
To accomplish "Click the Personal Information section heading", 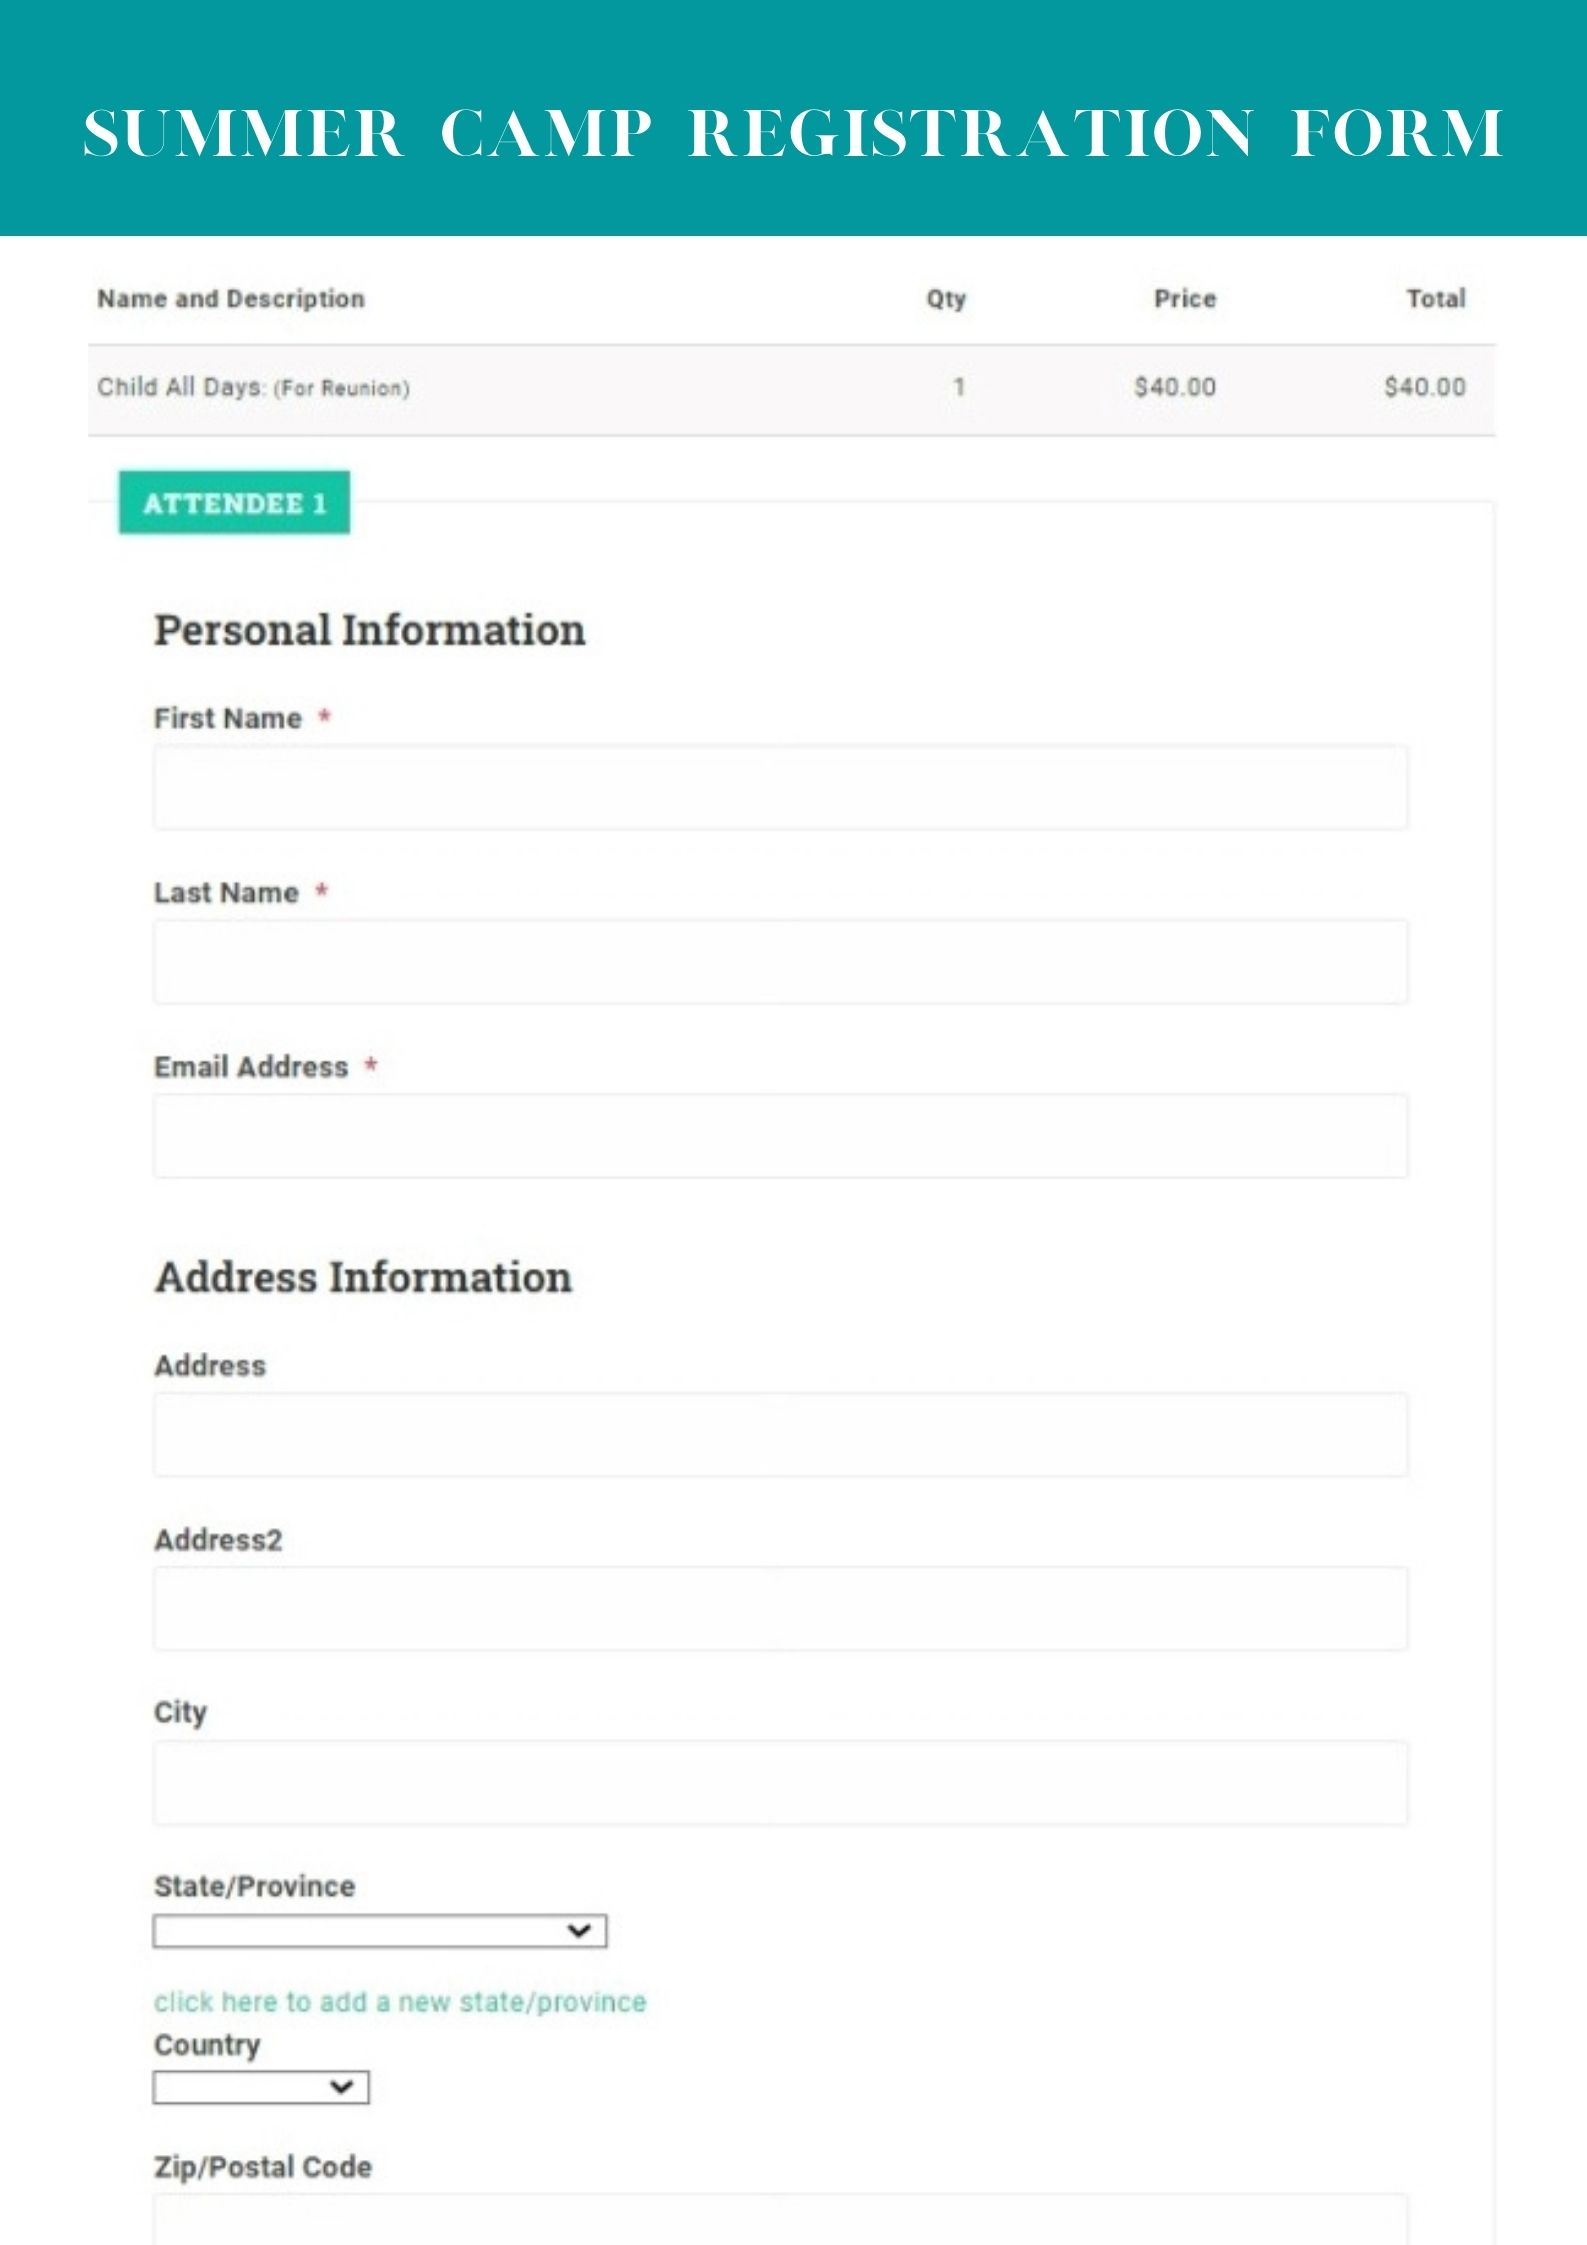I will (369, 630).
